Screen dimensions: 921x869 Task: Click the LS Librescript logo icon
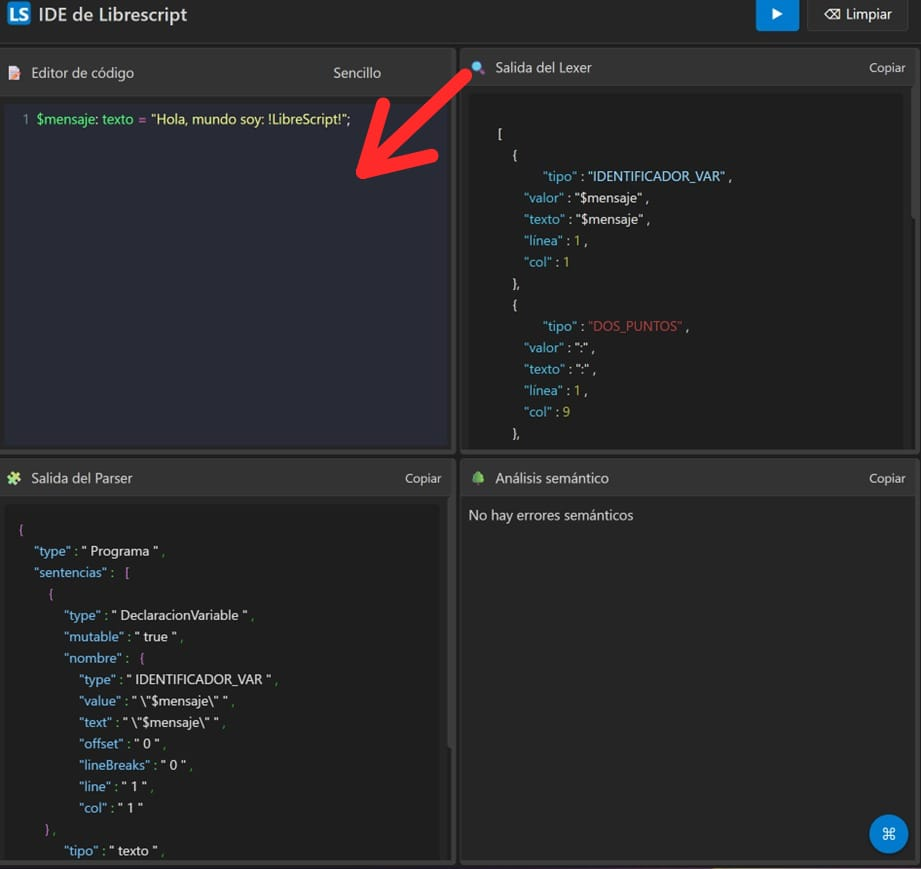click(x=19, y=14)
